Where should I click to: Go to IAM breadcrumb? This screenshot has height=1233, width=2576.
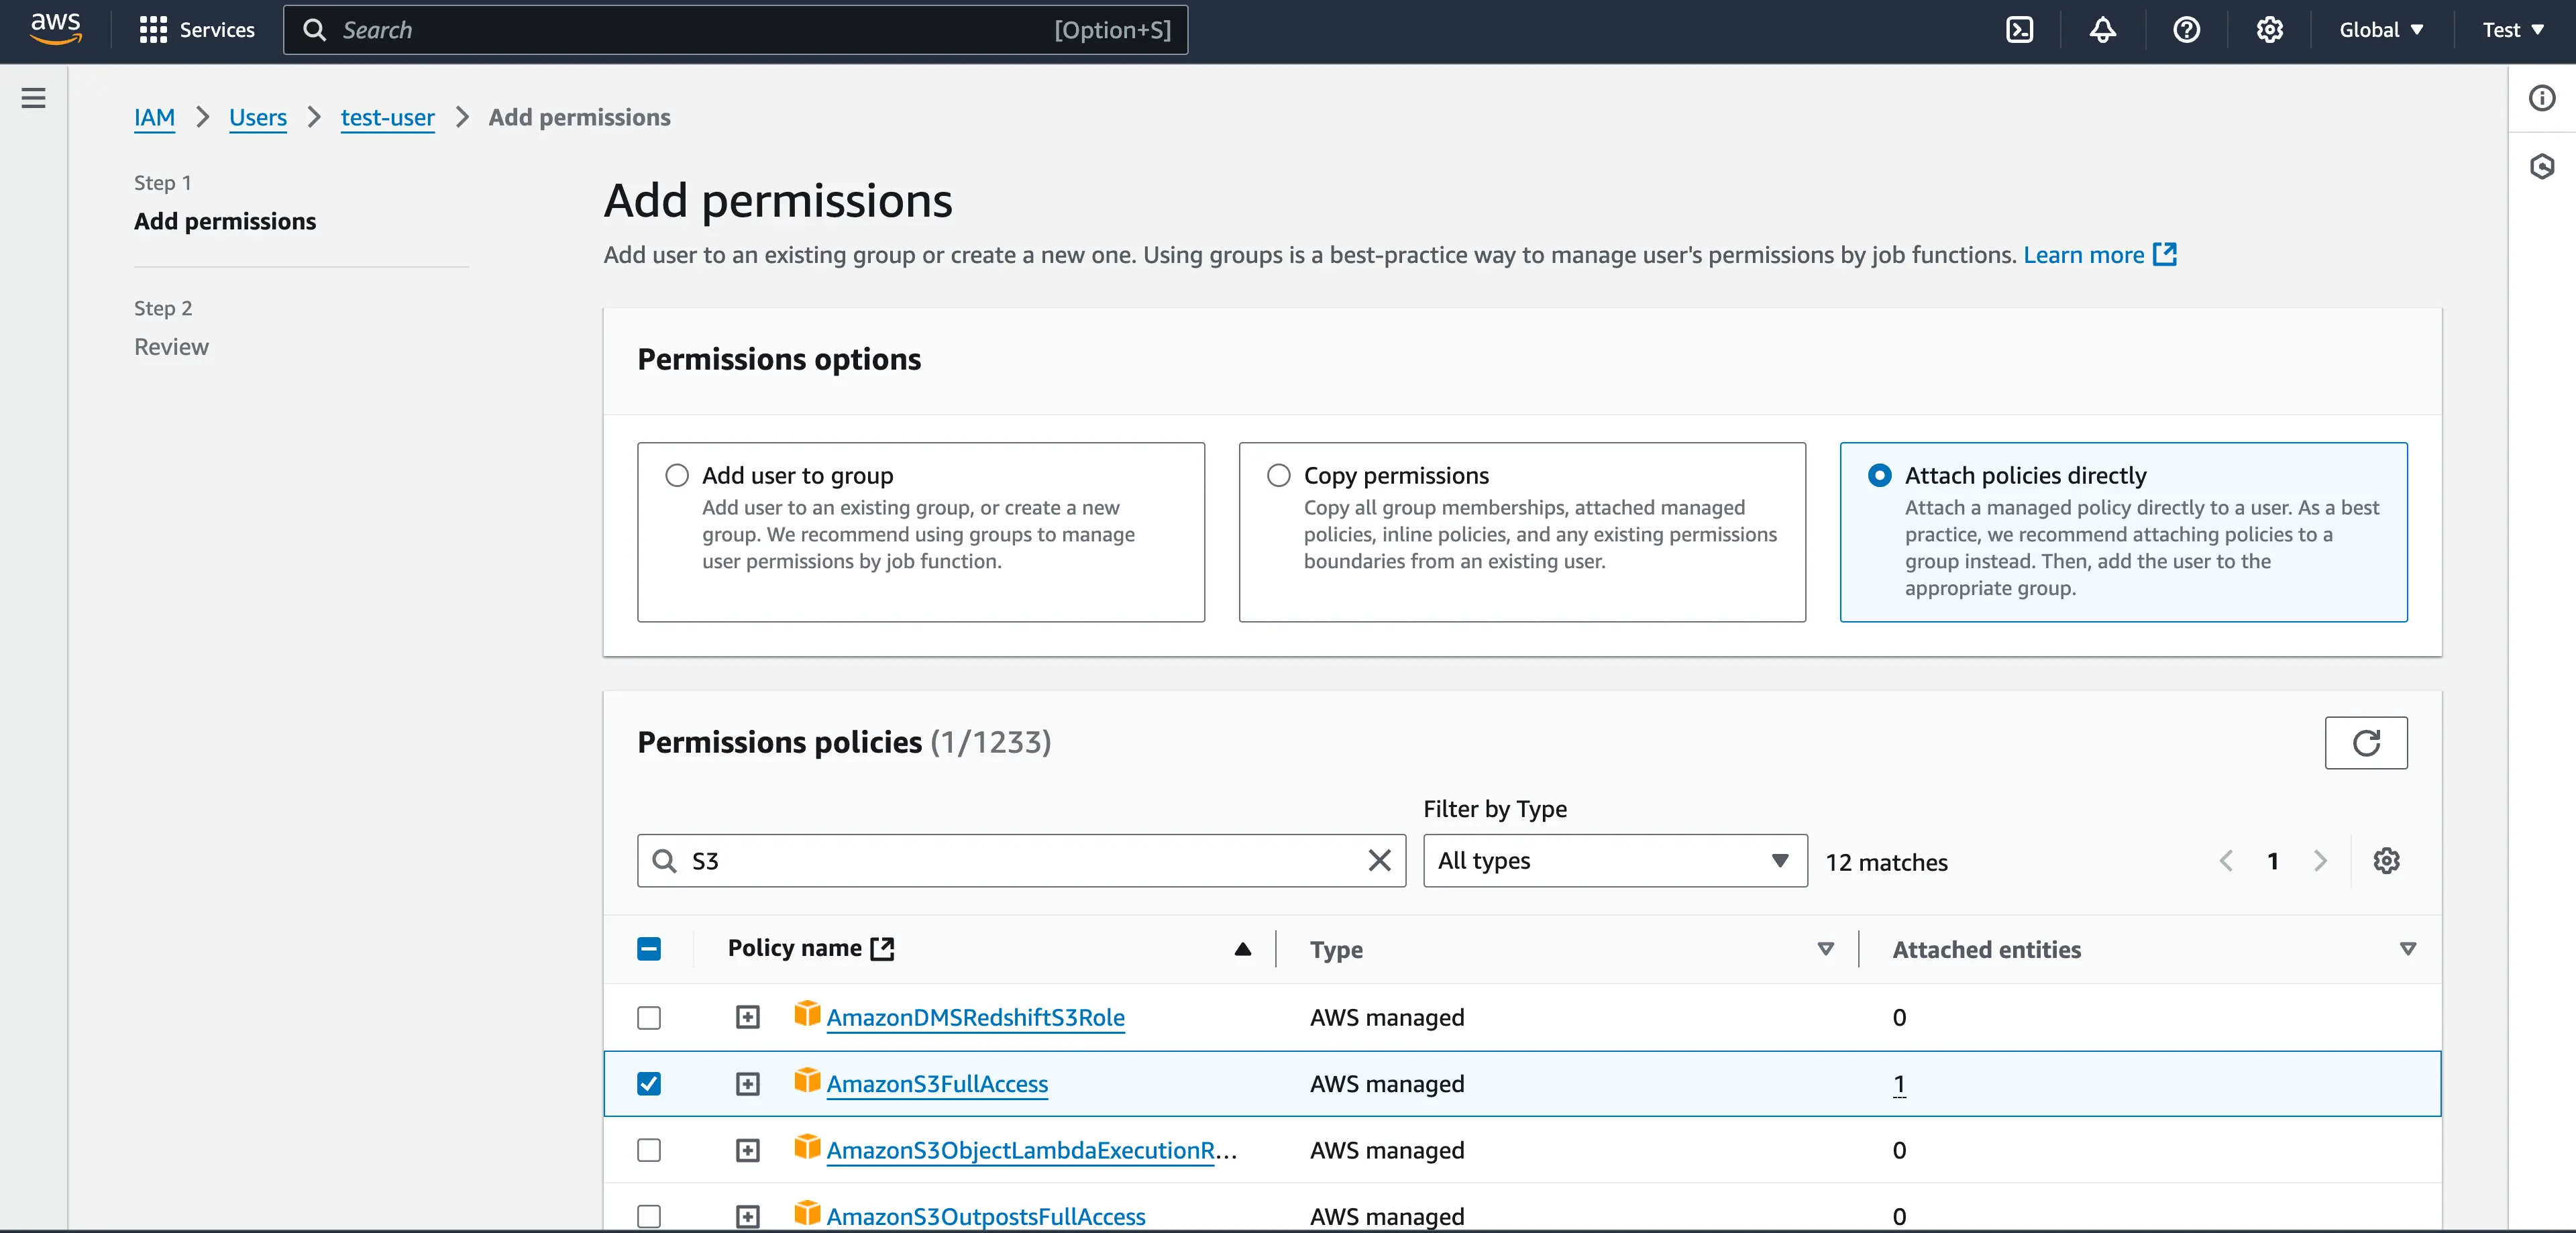(x=154, y=117)
